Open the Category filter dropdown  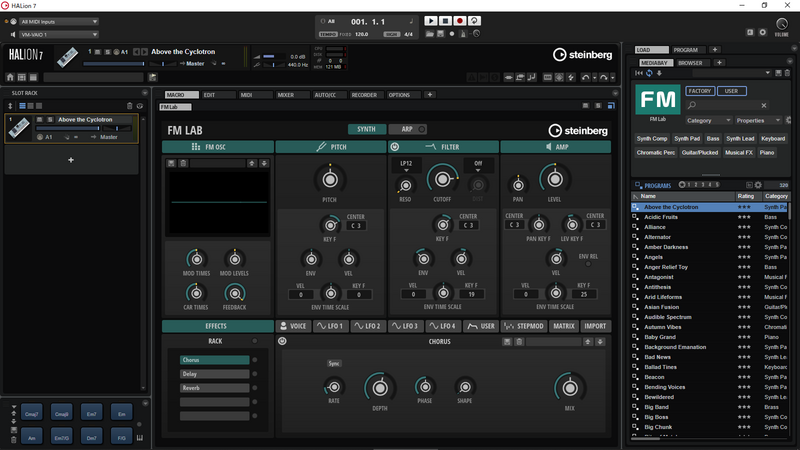click(x=708, y=120)
